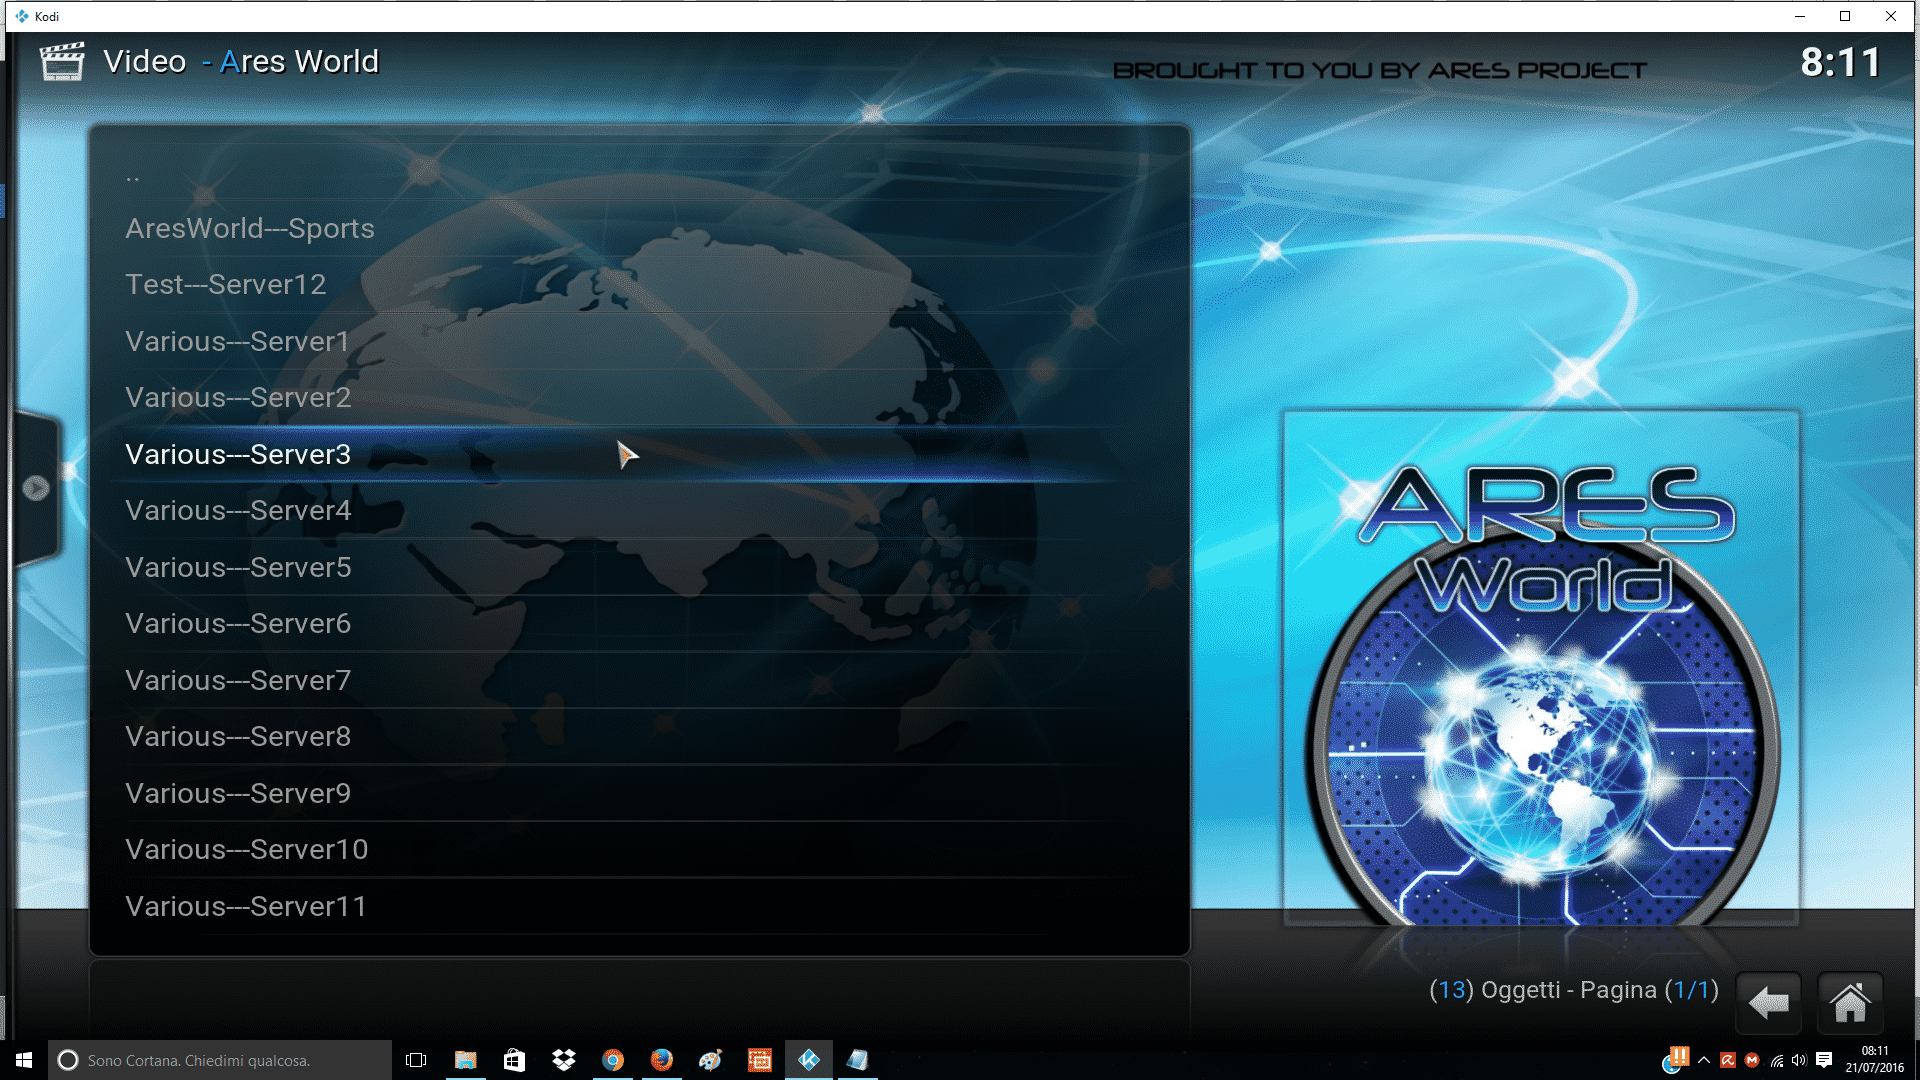This screenshot has width=1920, height=1080.
Task: Select Various---Server2 item
Action: point(640,398)
